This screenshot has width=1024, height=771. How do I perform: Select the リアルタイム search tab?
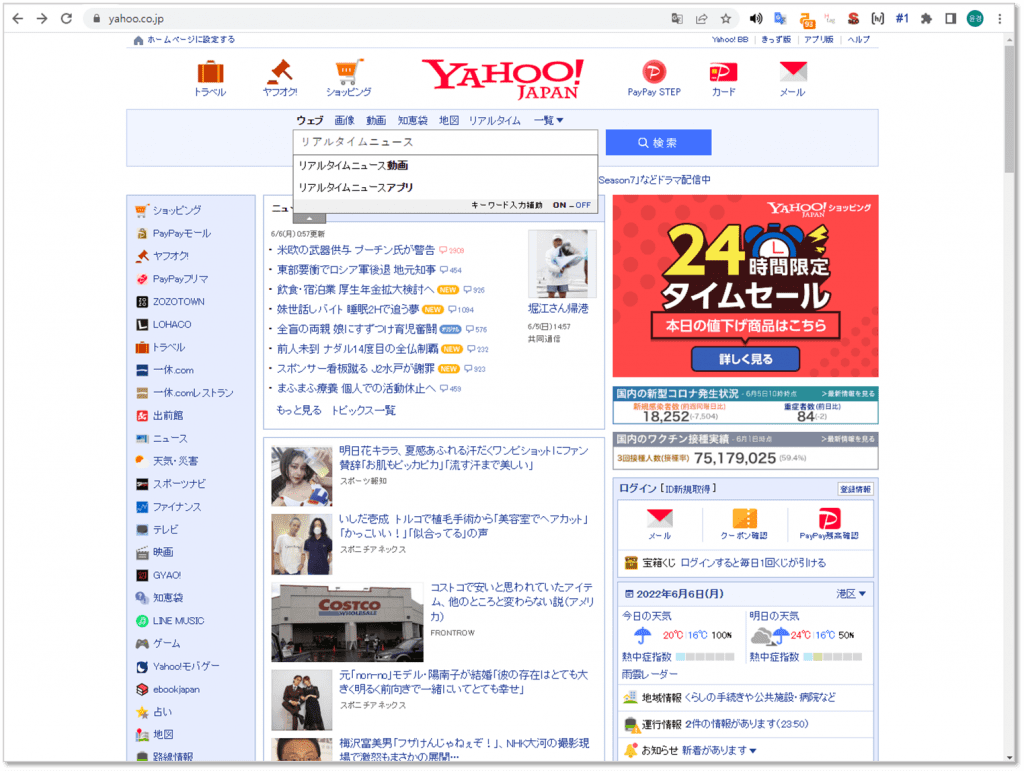[x=494, y=120]
